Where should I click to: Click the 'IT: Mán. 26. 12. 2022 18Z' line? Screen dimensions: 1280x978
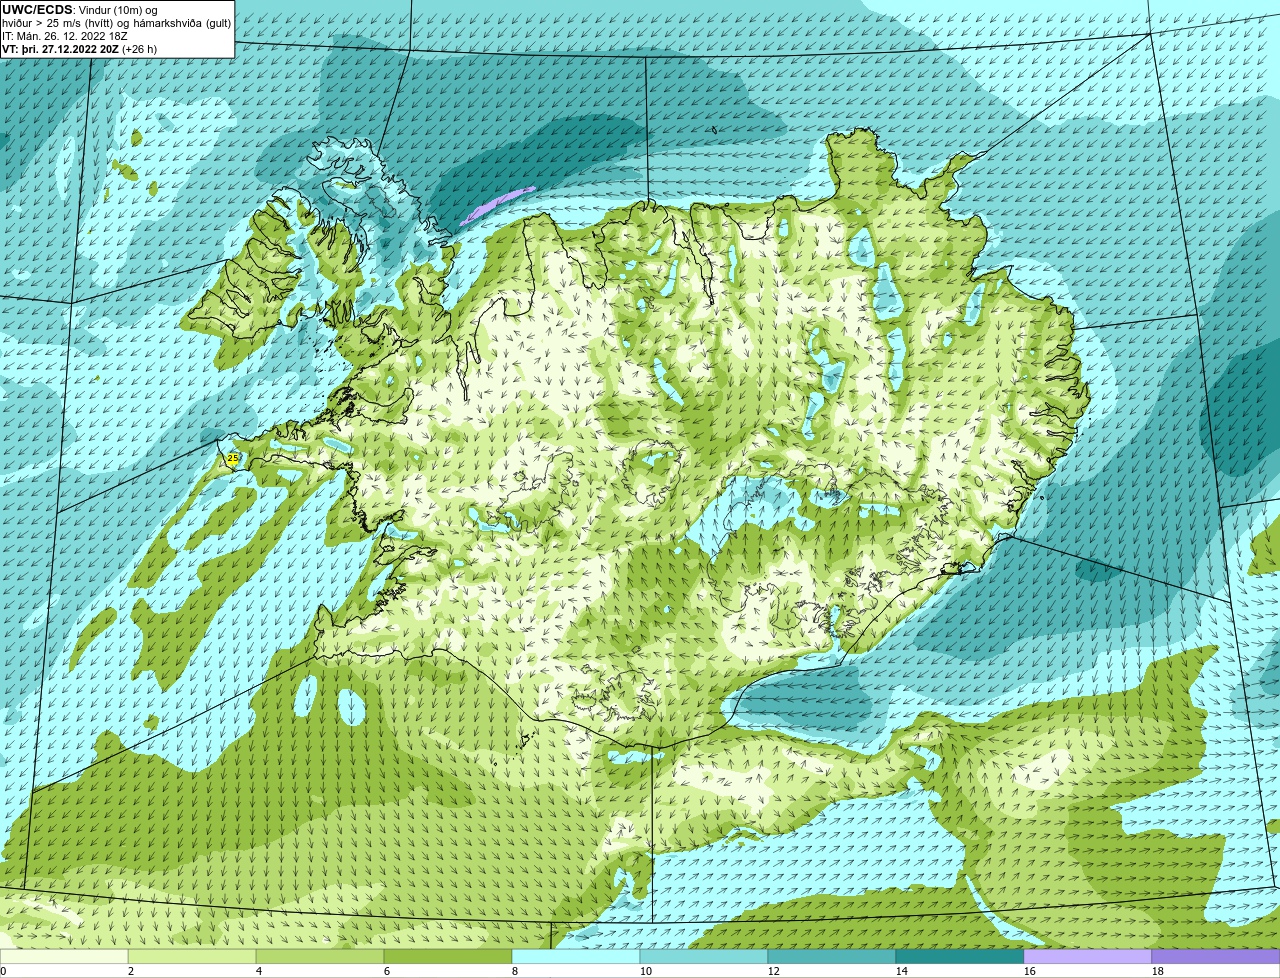pos(65,36)
